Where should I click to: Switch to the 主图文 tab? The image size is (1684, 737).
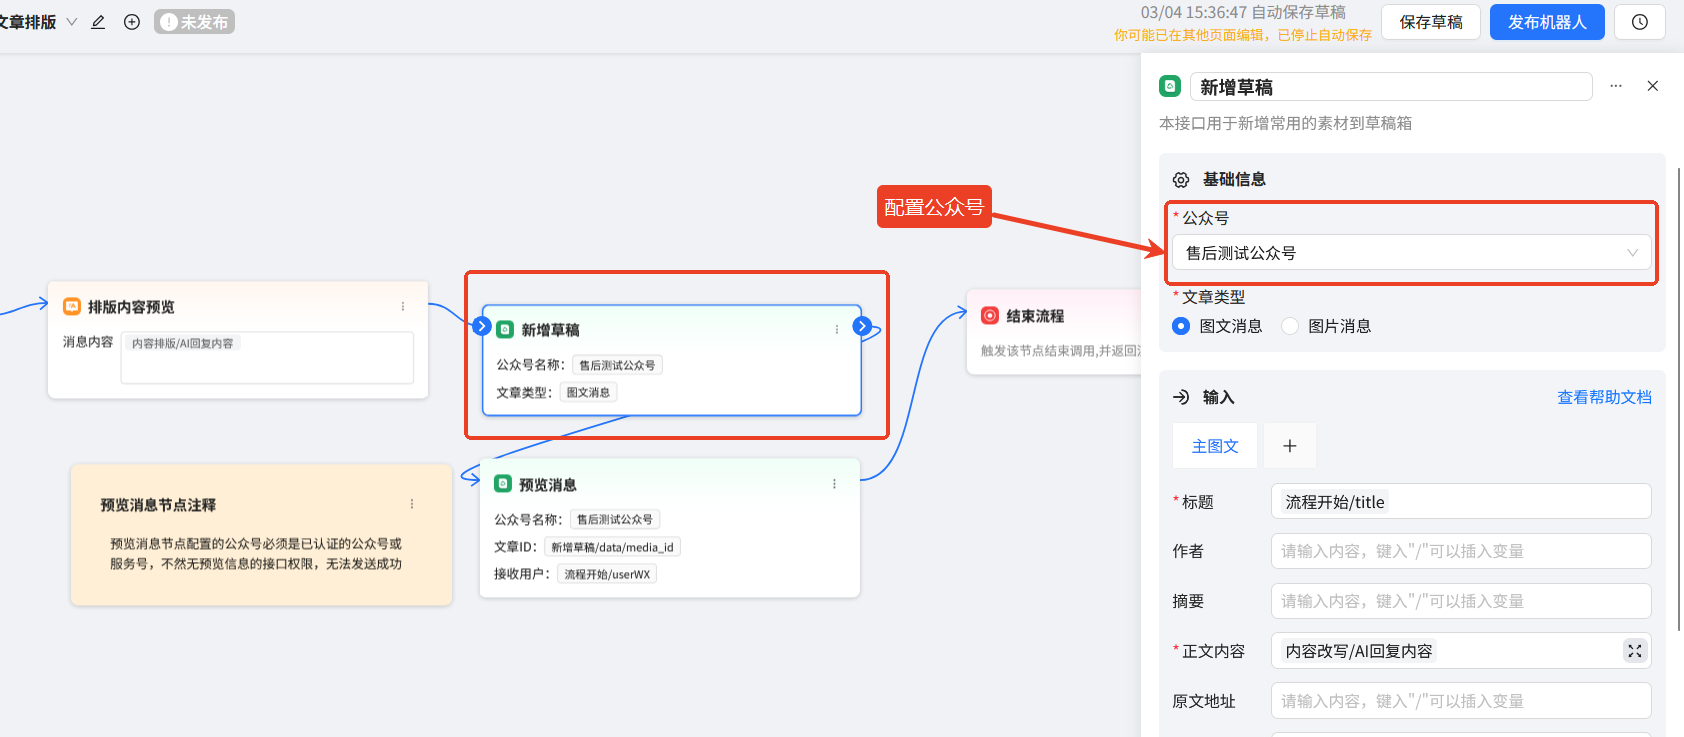point(1215,446)
